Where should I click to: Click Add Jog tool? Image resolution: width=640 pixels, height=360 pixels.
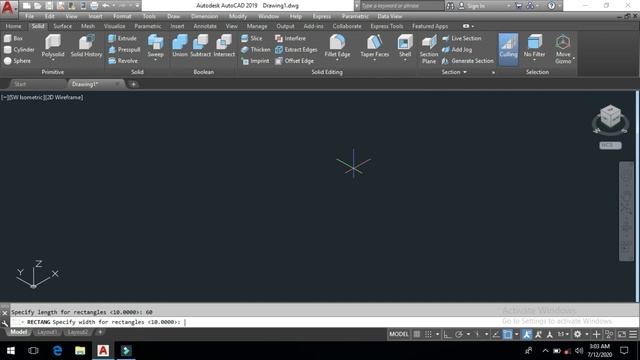pyautogui.click(x=457, y=50)
